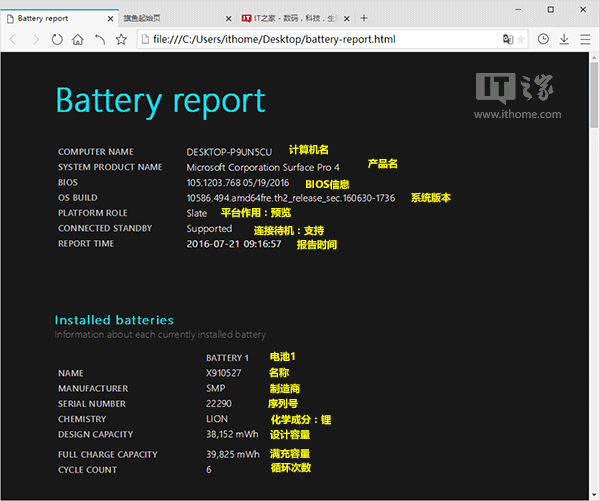
Task: Click battery name X910527
Action: (223, 373)
